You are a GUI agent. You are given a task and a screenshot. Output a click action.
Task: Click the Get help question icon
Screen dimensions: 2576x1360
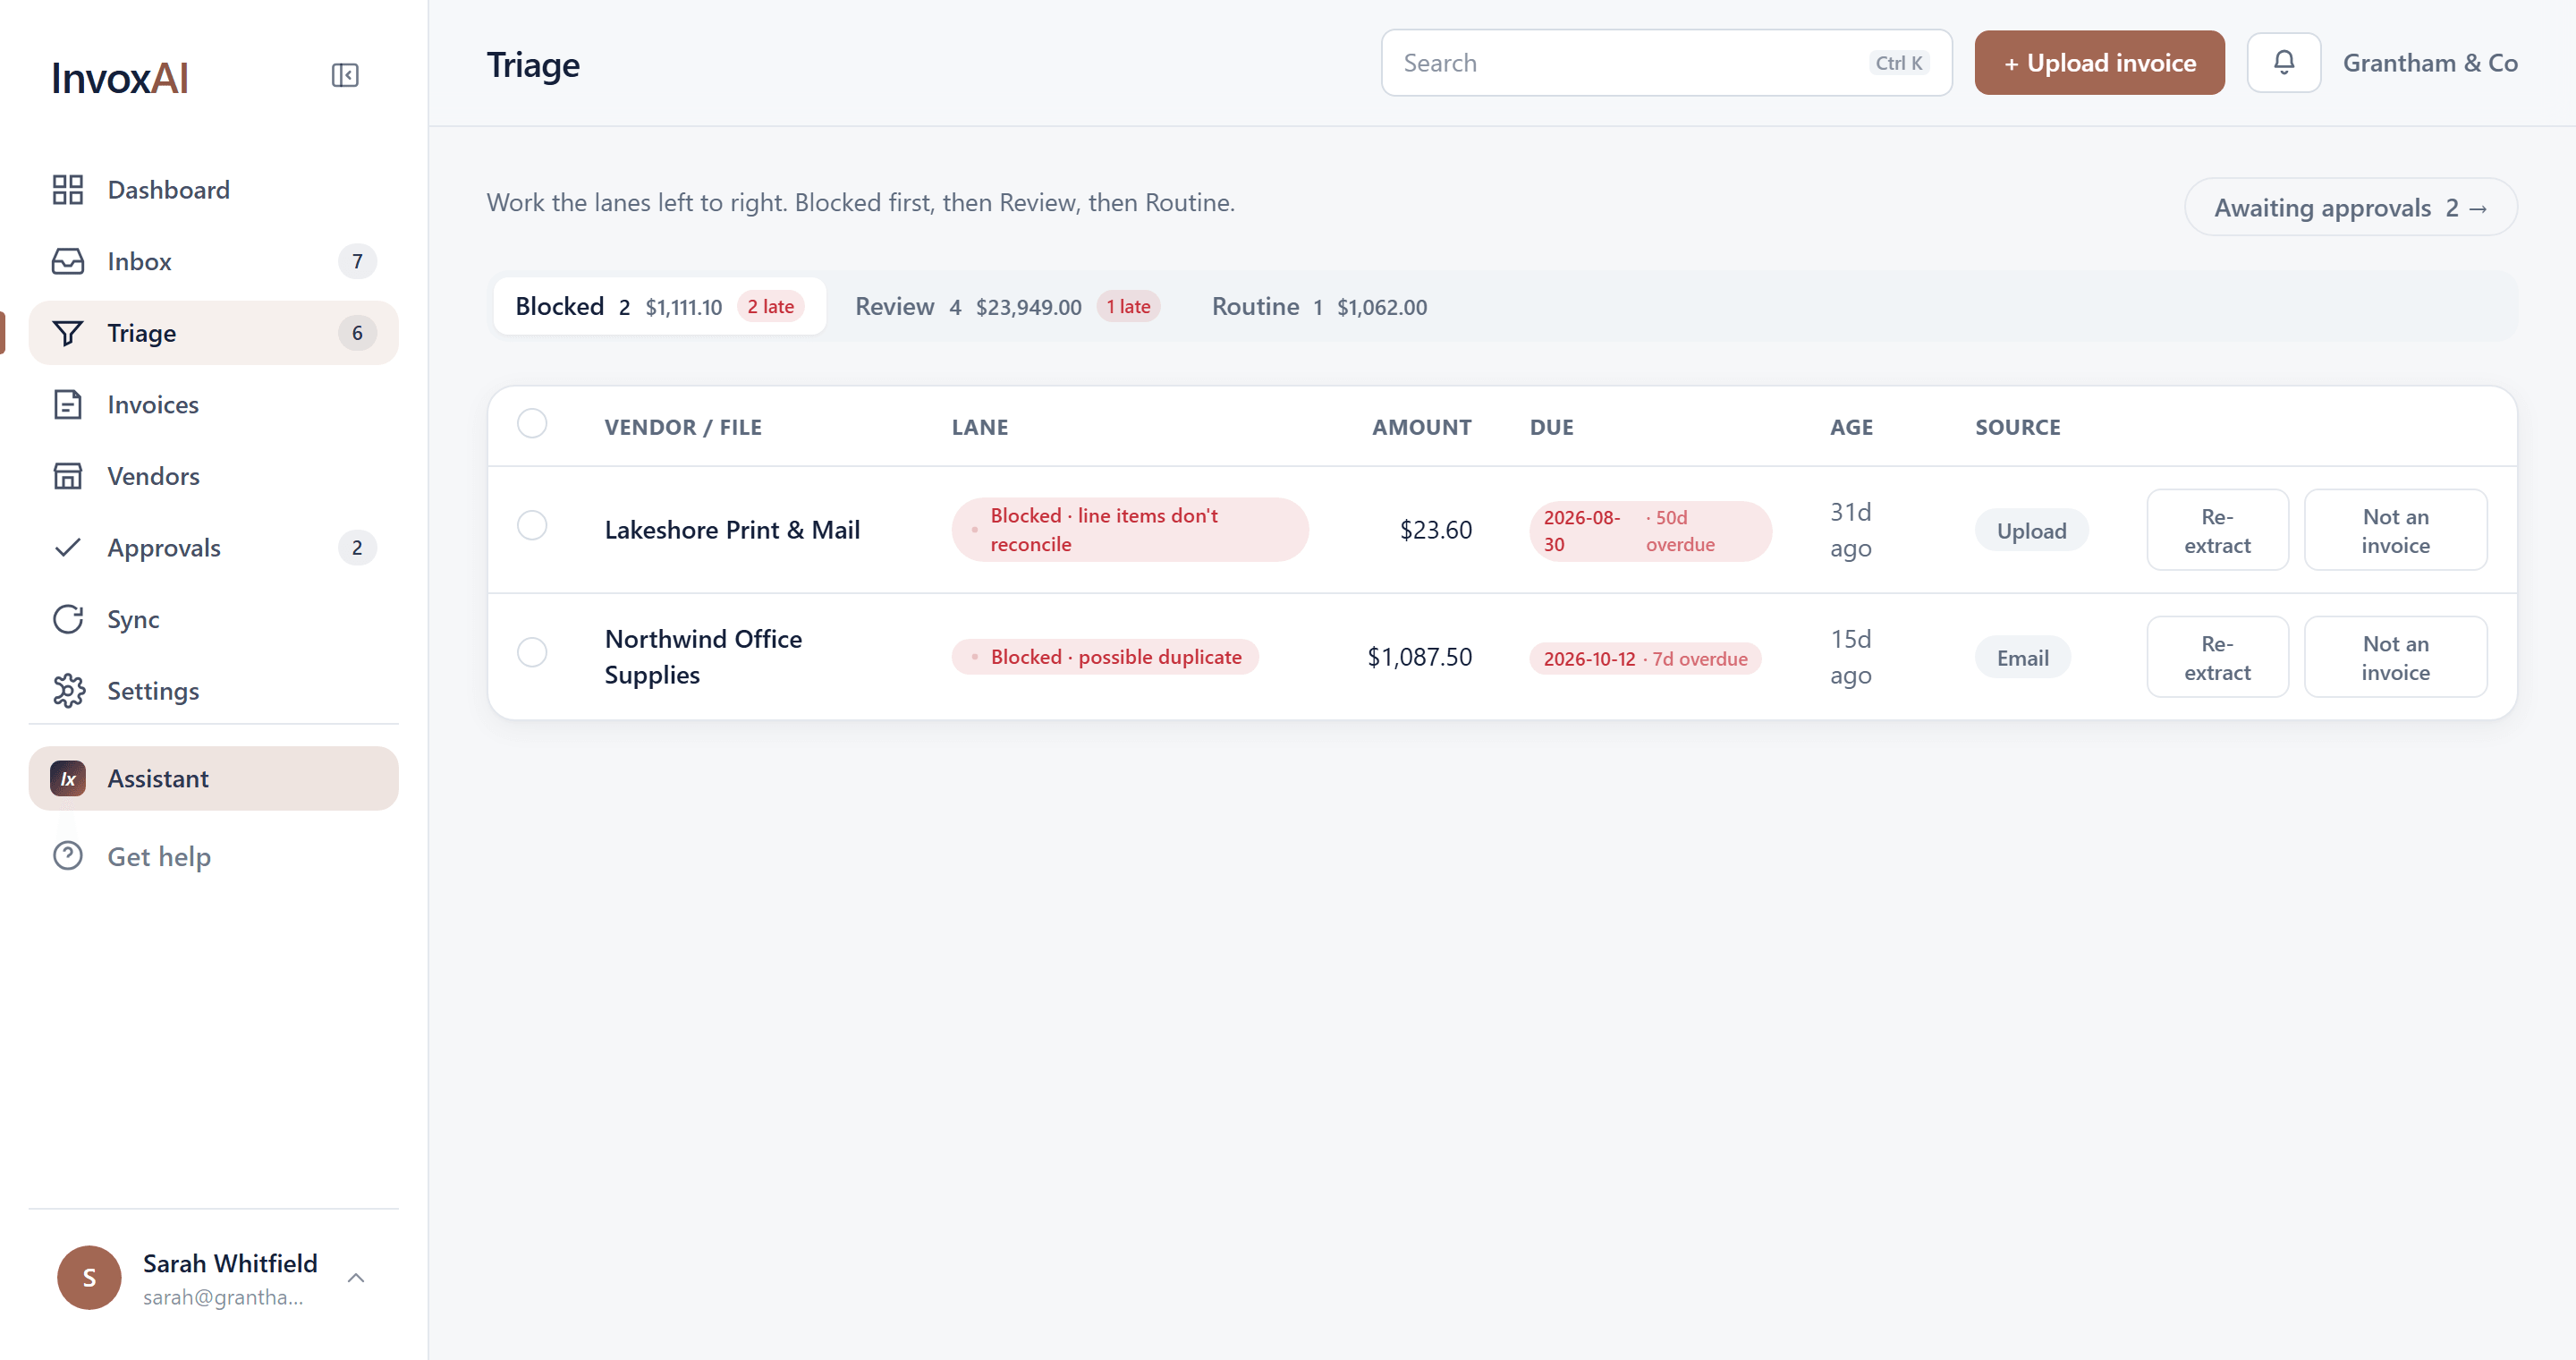pos(68,857)
